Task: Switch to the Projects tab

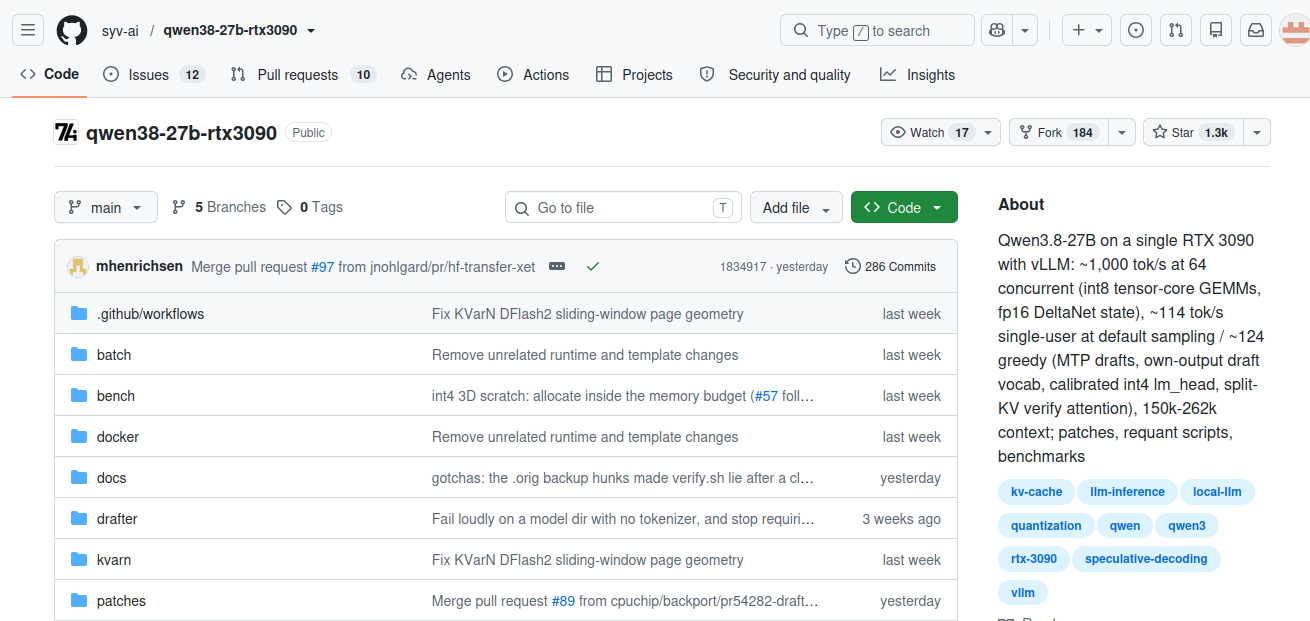Action: pyautogui.click(x=634, y=74)
